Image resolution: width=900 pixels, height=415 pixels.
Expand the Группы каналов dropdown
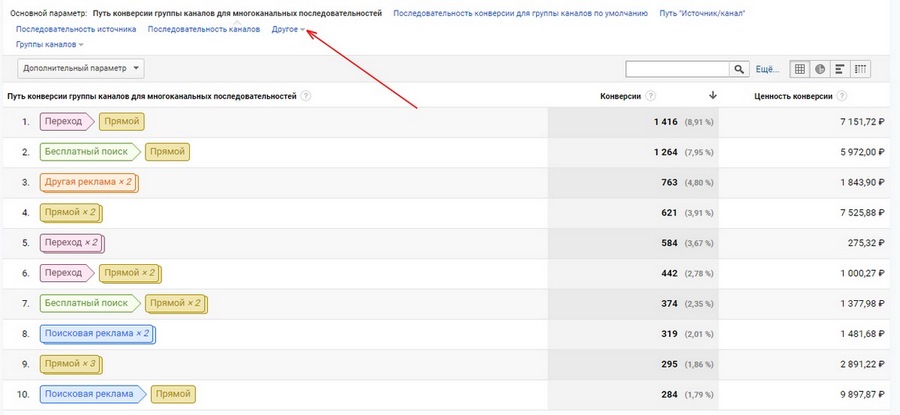point(49,44)
